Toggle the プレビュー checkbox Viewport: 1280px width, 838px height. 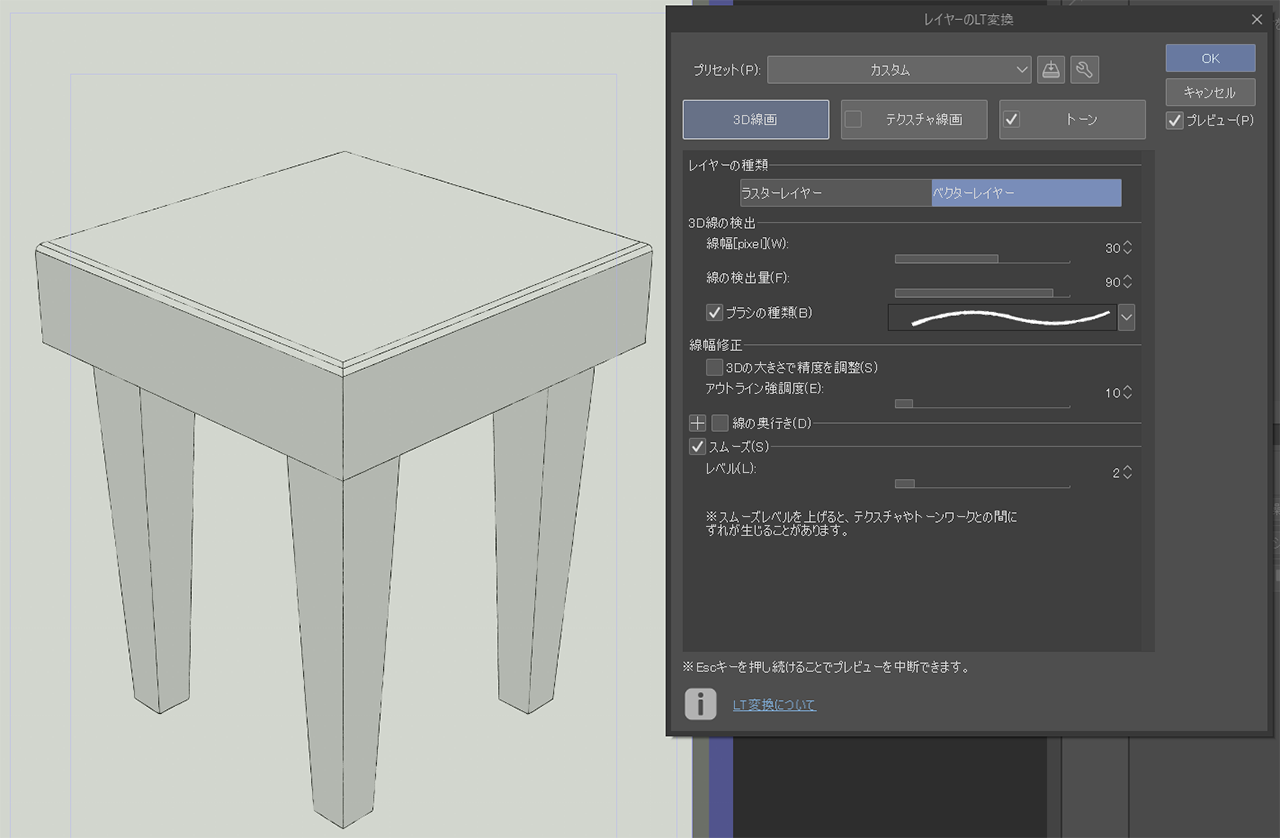pyautogui.click(x=1175, y=120)
